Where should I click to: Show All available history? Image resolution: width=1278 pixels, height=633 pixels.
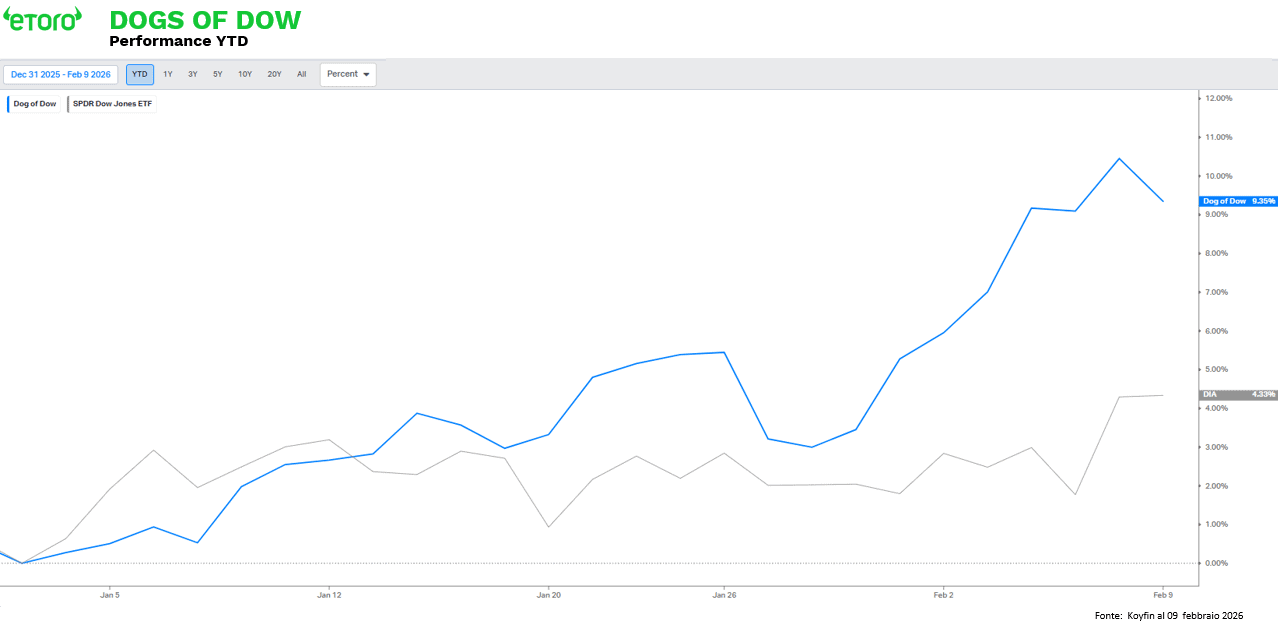[301, 74]
